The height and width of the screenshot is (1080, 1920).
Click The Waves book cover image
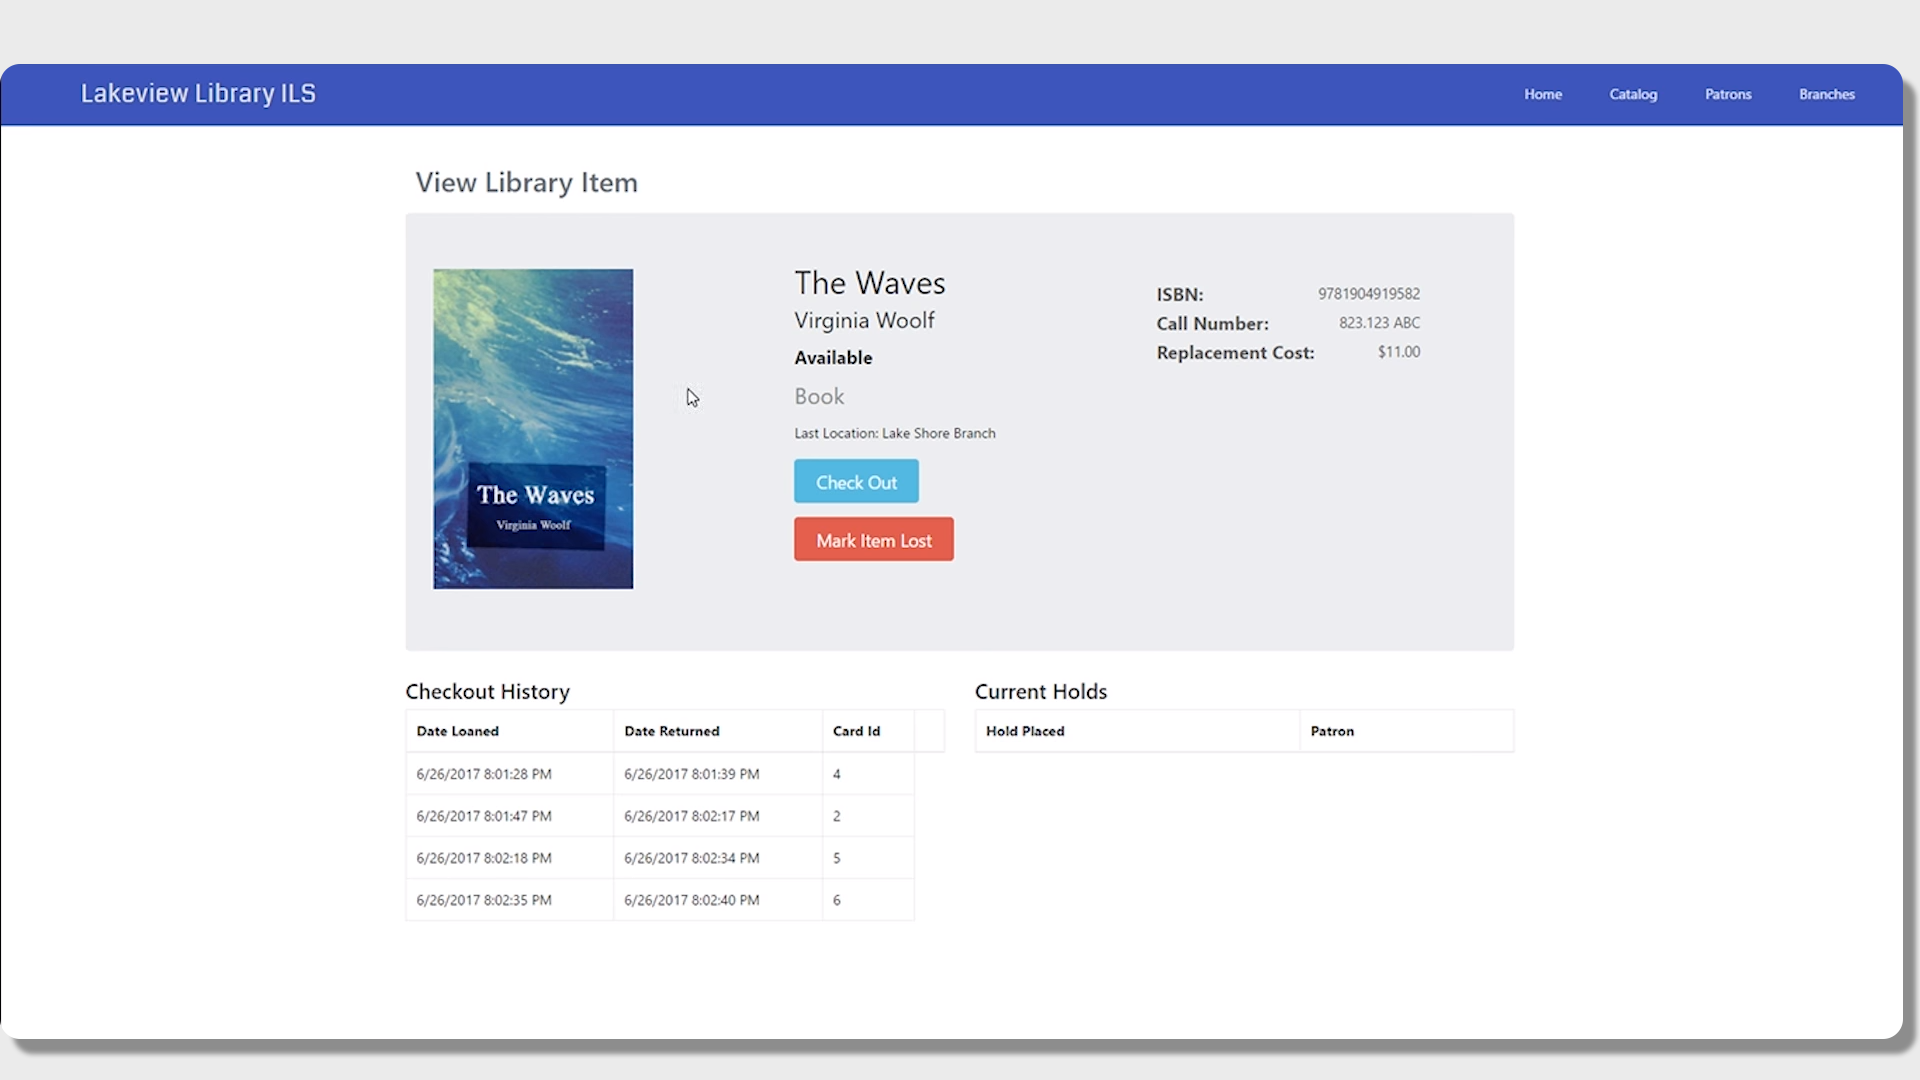pyautogui.click(x=533, y=428)
